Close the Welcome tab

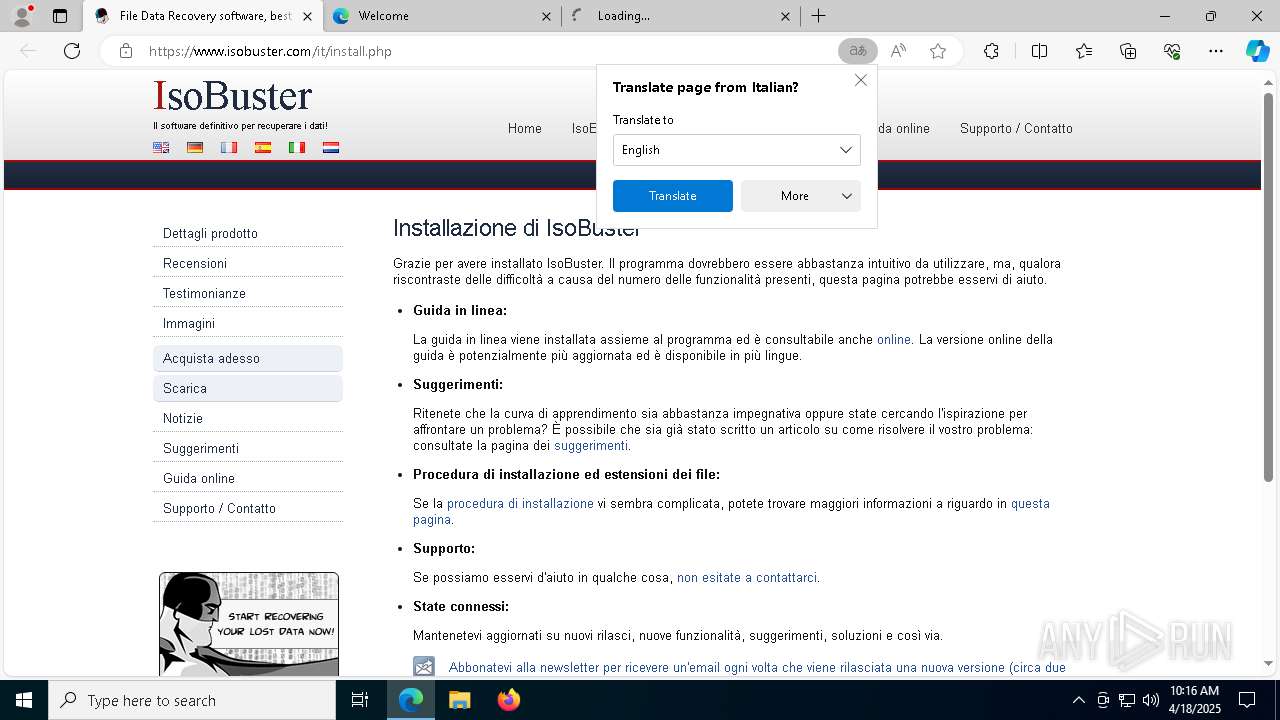click(546, 16)
